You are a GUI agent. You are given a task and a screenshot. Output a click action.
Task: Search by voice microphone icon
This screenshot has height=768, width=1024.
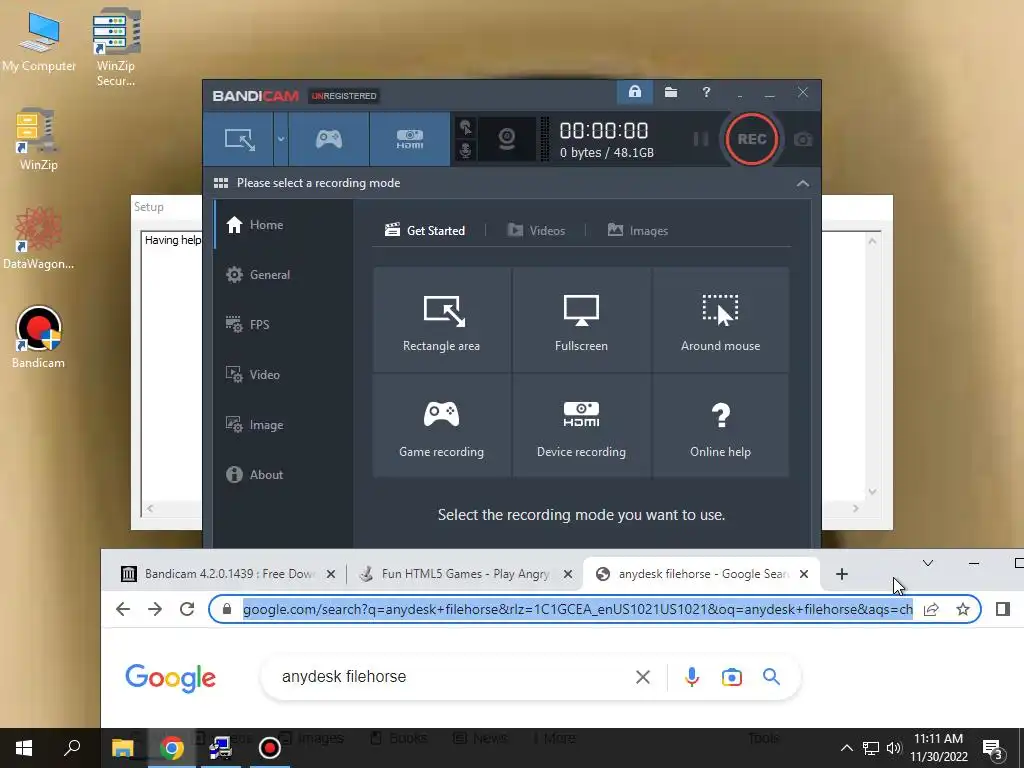692,677
